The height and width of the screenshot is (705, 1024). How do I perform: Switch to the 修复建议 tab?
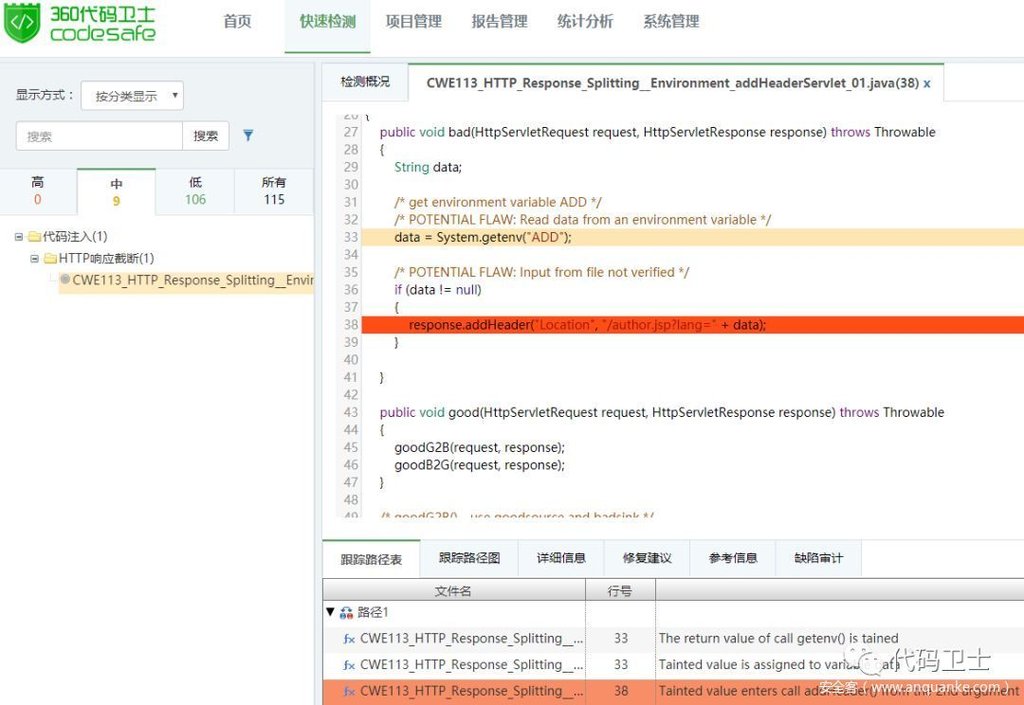647,558
